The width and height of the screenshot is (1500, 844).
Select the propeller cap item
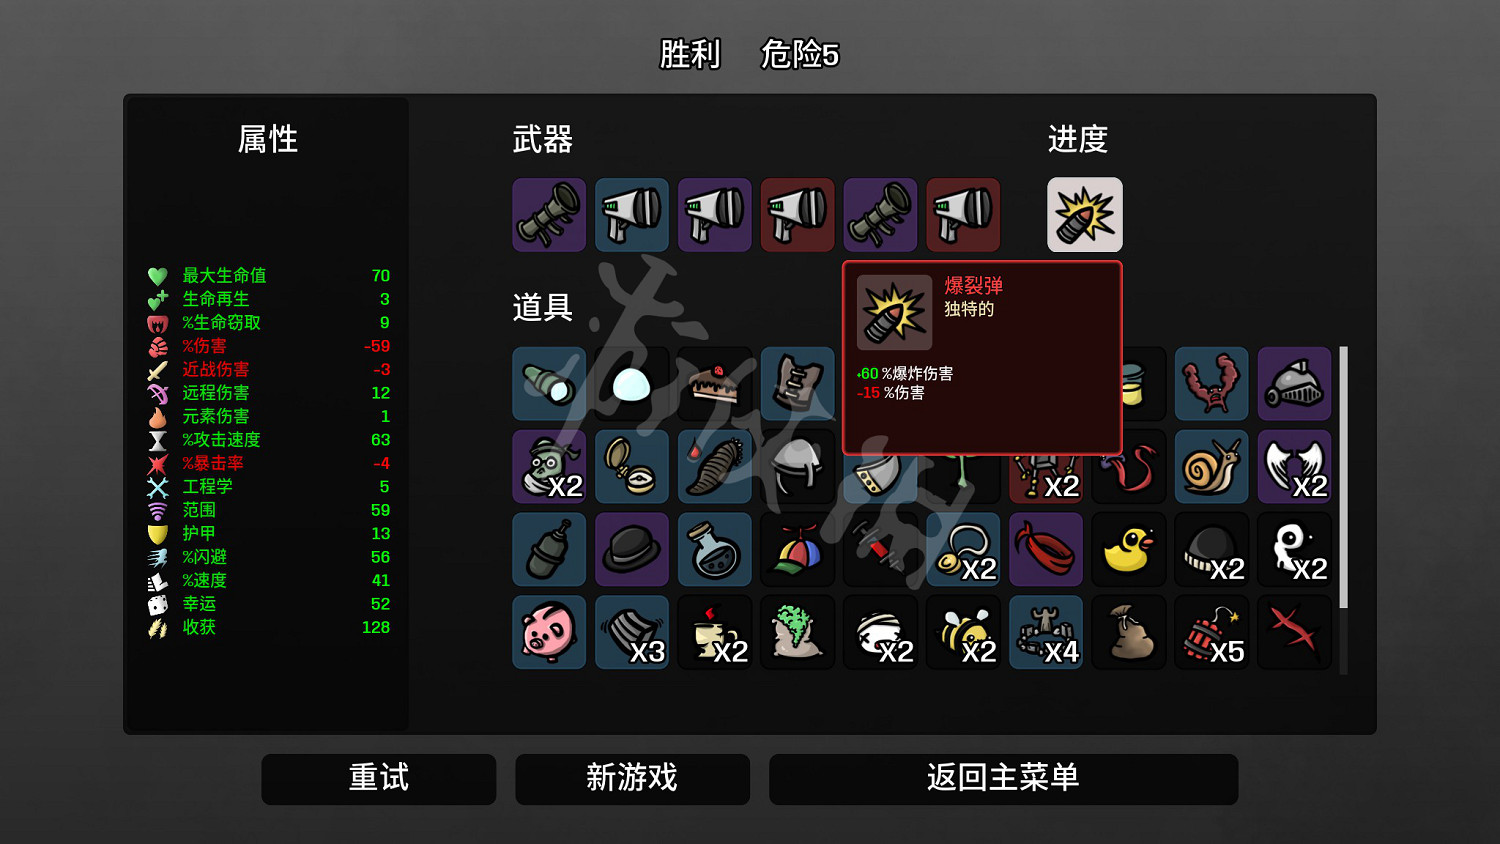(x=797, y=549)
